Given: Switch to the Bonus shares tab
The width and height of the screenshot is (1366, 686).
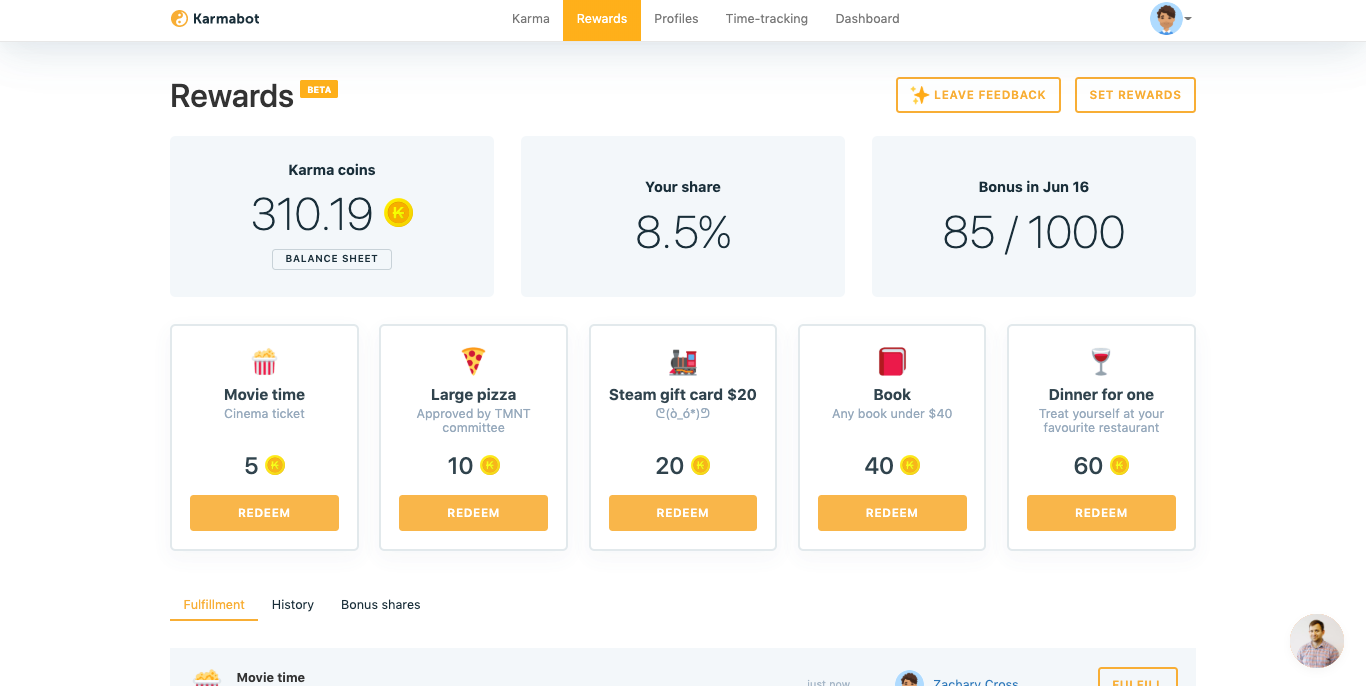Looking at the screenshot, I should (x=381, y=605).
